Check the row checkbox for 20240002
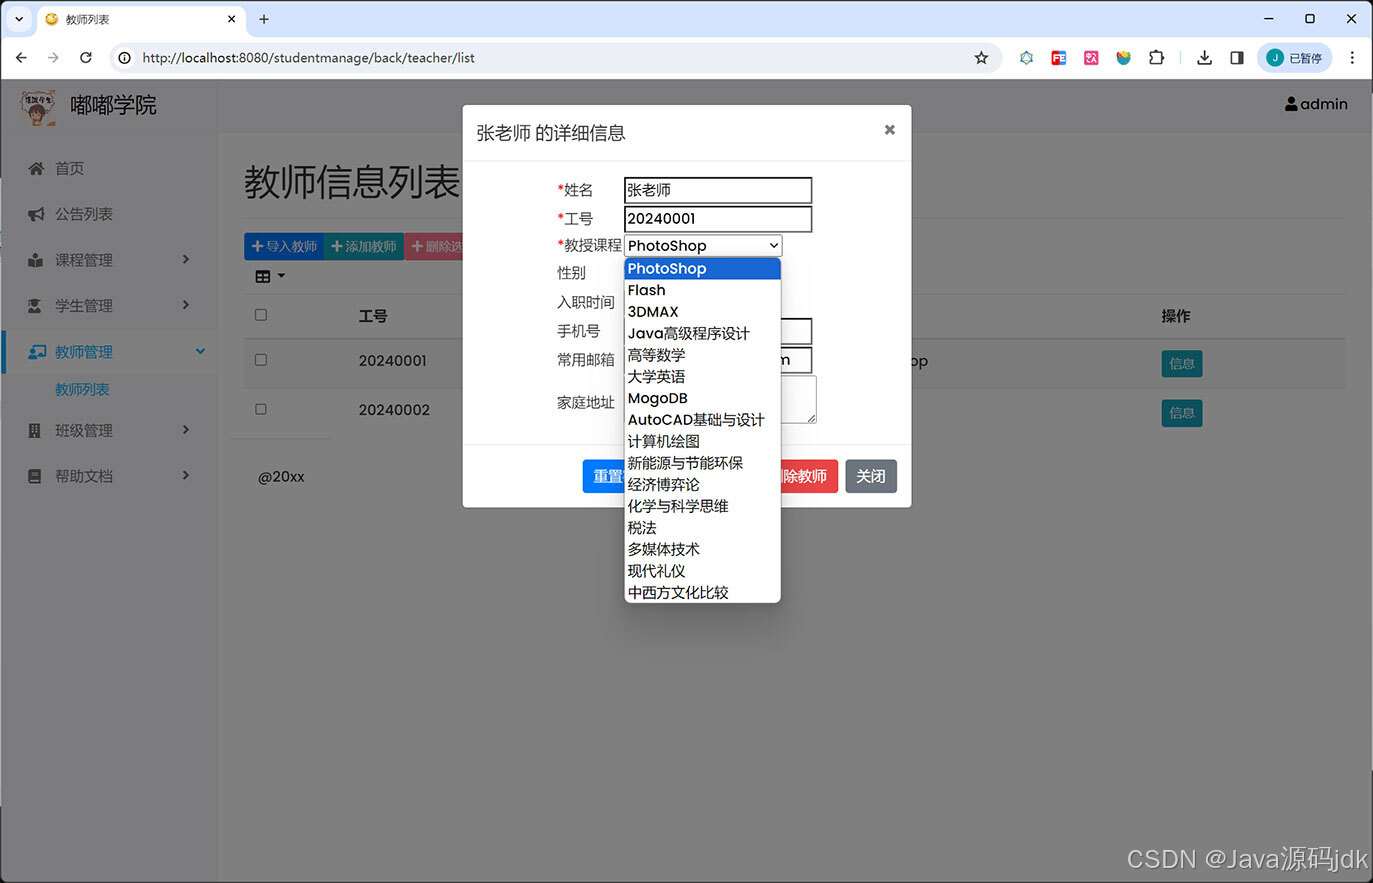 point(261,409)
